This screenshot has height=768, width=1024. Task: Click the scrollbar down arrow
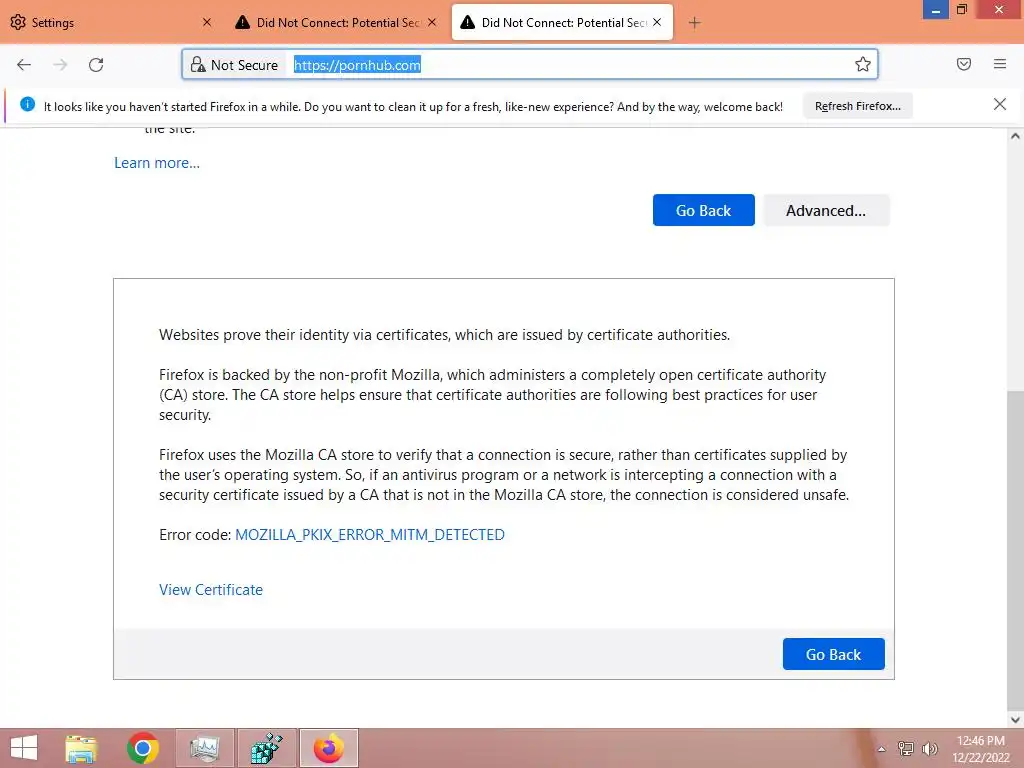click(1015, 720)
